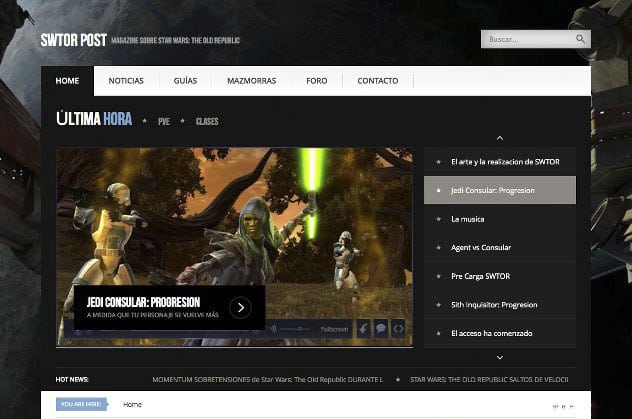Open 'Agent vs Consular' article
Image resolution: width=632 pixels, height=419 pixels.
click(x=500, y=247)
